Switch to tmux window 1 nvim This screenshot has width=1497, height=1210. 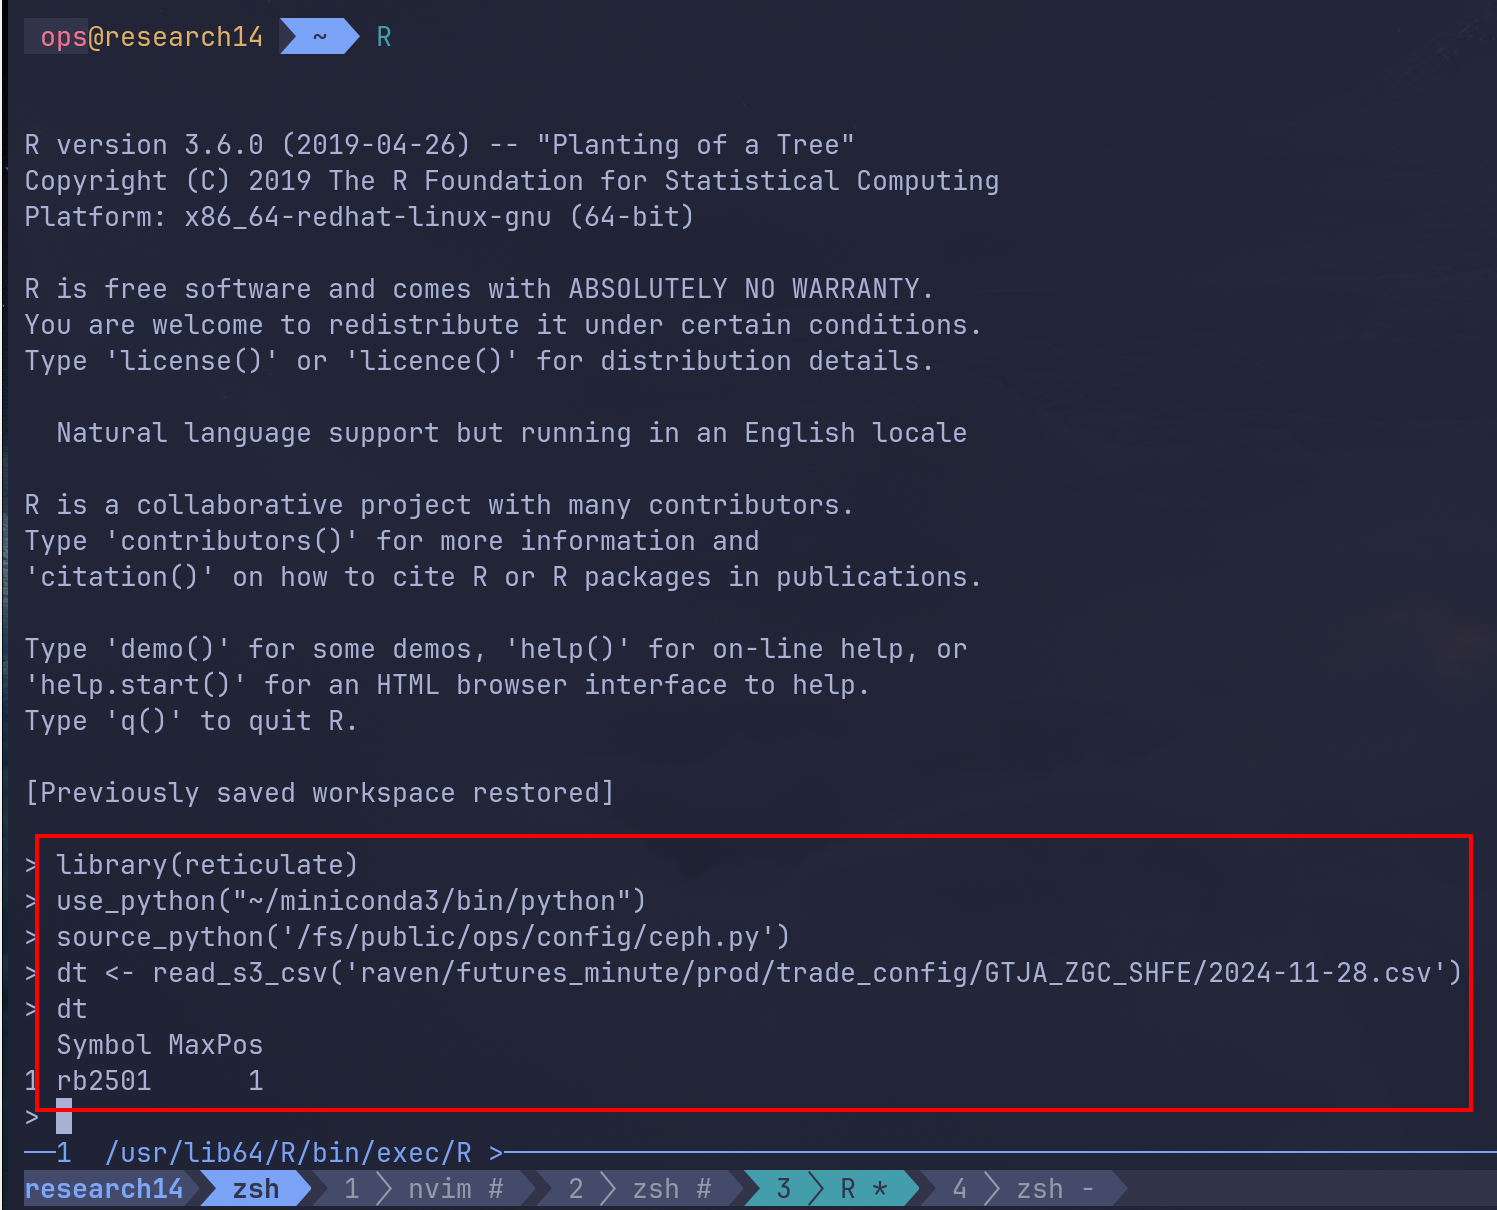tap(423, 1189)
